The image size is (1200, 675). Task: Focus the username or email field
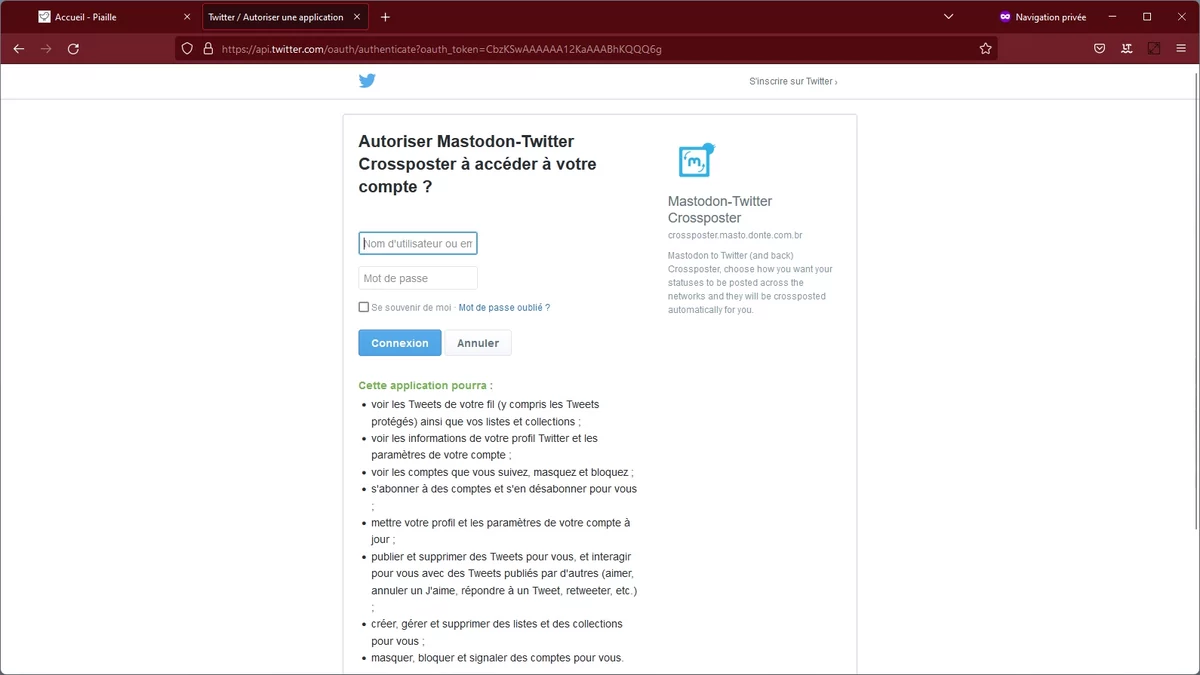pos(418,243)
